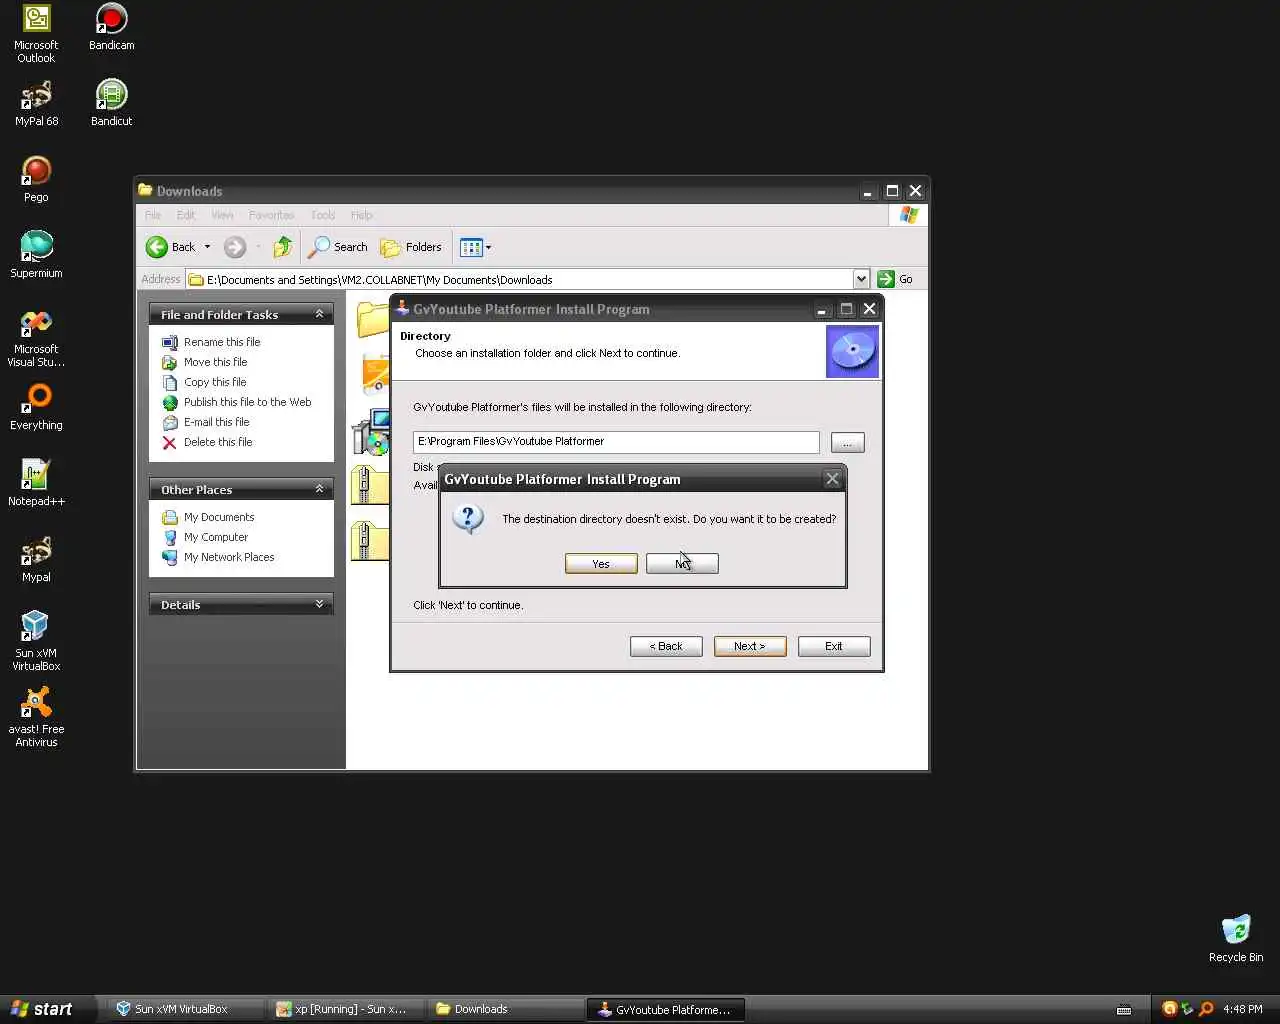Viewport: 1280px width, 1024px height.
Task: Open the Views dropdown in toolbar
Action: tap(475, 247)
